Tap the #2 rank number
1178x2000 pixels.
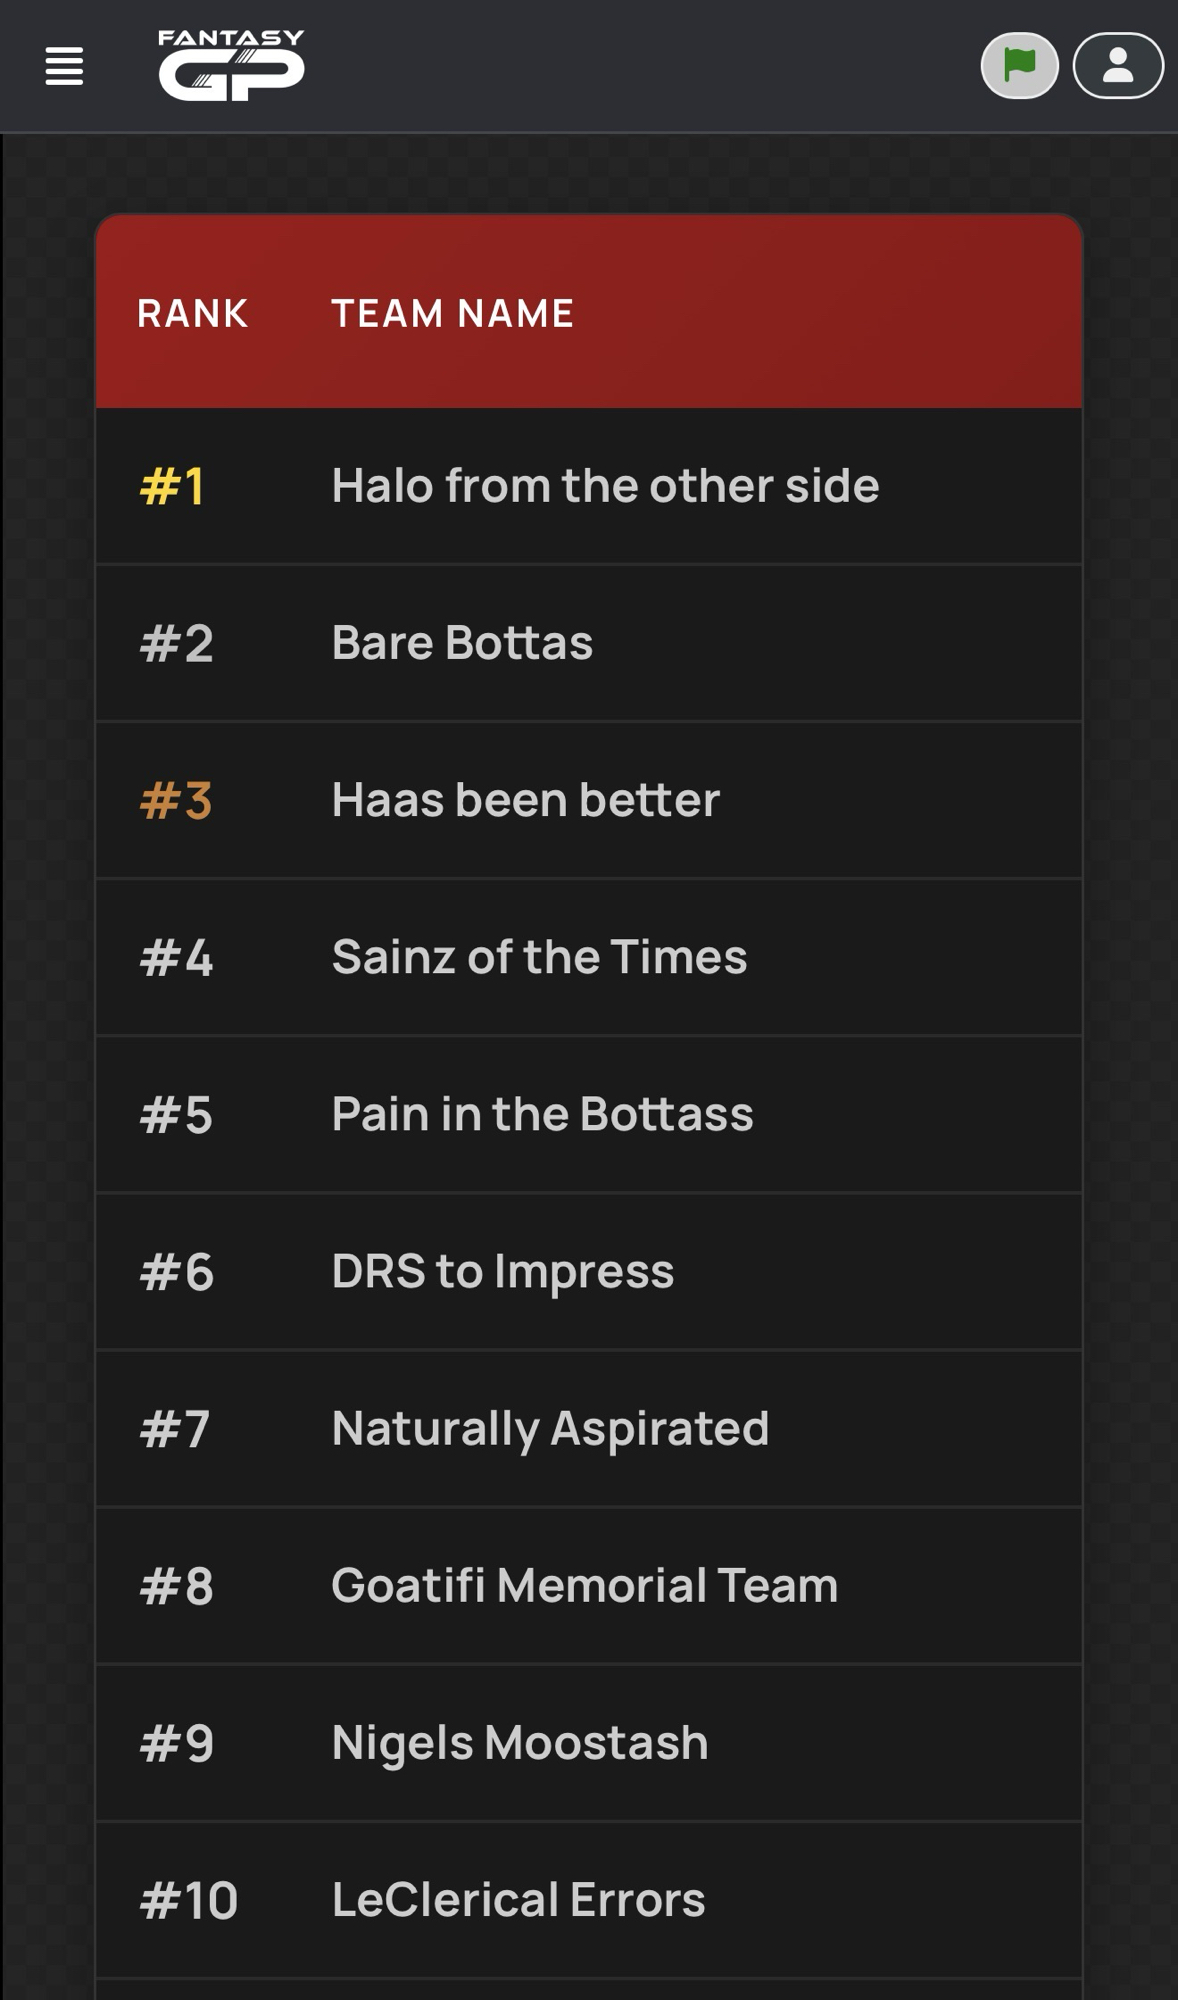click(x=176, y=644)
